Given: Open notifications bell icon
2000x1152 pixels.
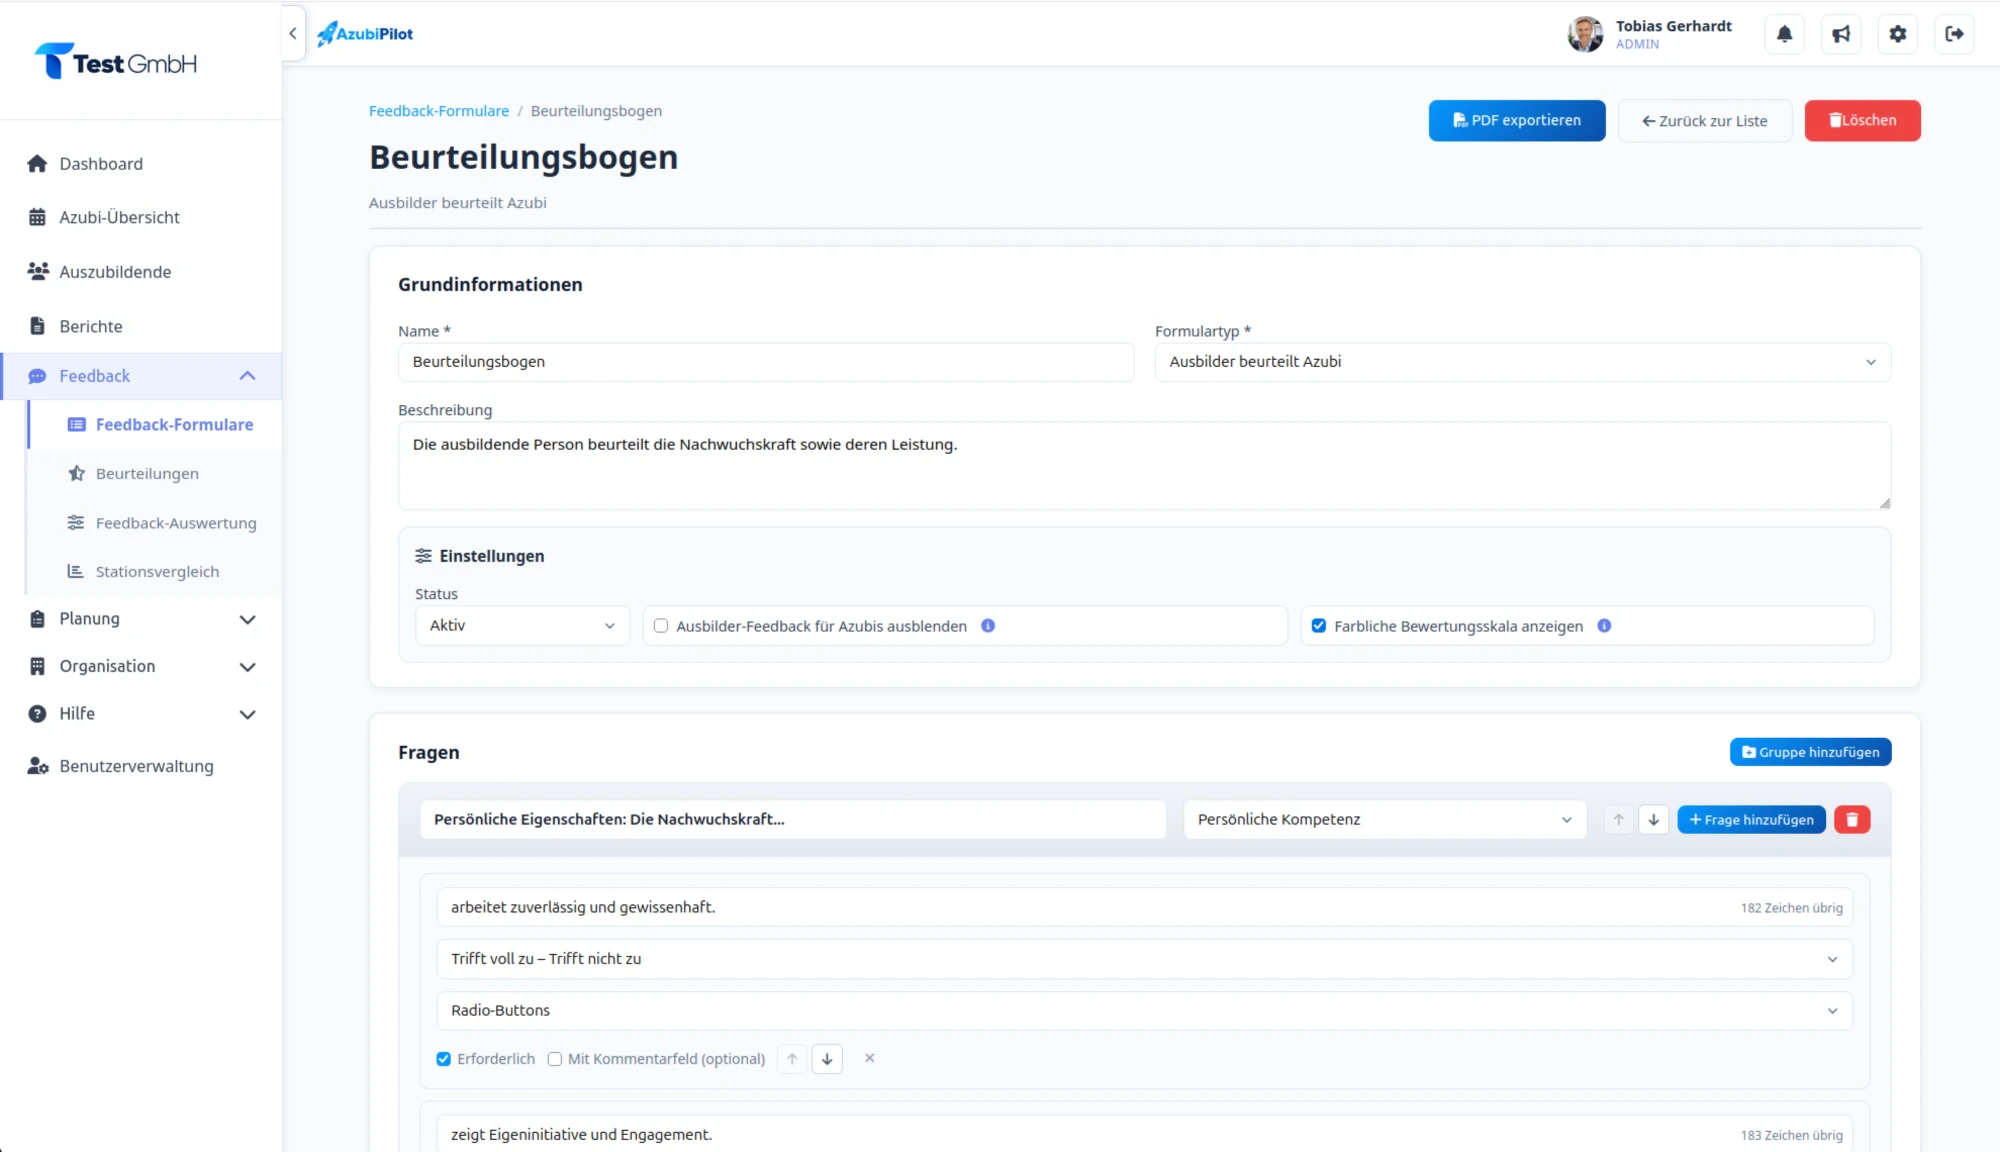Looking at the screenshot, I should point(1784,34).
